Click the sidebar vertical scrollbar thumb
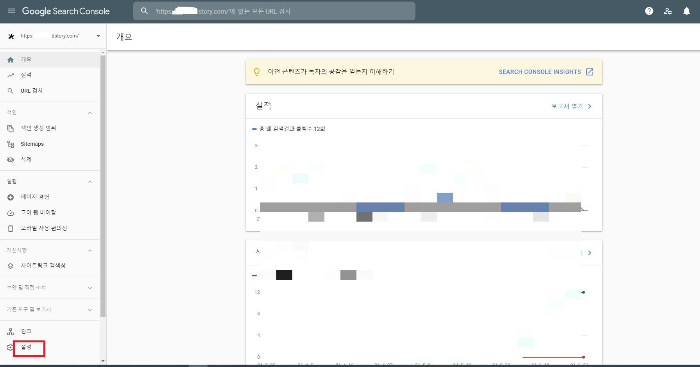 coord(103,185)
